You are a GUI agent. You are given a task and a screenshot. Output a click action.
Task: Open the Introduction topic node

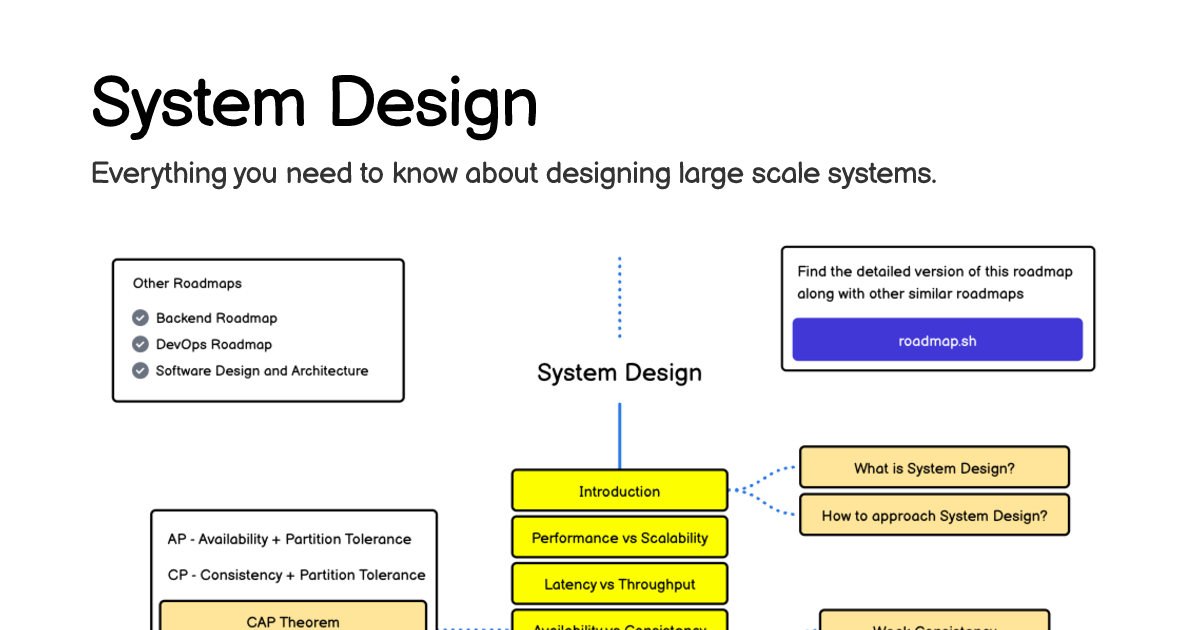pyautogui.click(x=619, y=490)
